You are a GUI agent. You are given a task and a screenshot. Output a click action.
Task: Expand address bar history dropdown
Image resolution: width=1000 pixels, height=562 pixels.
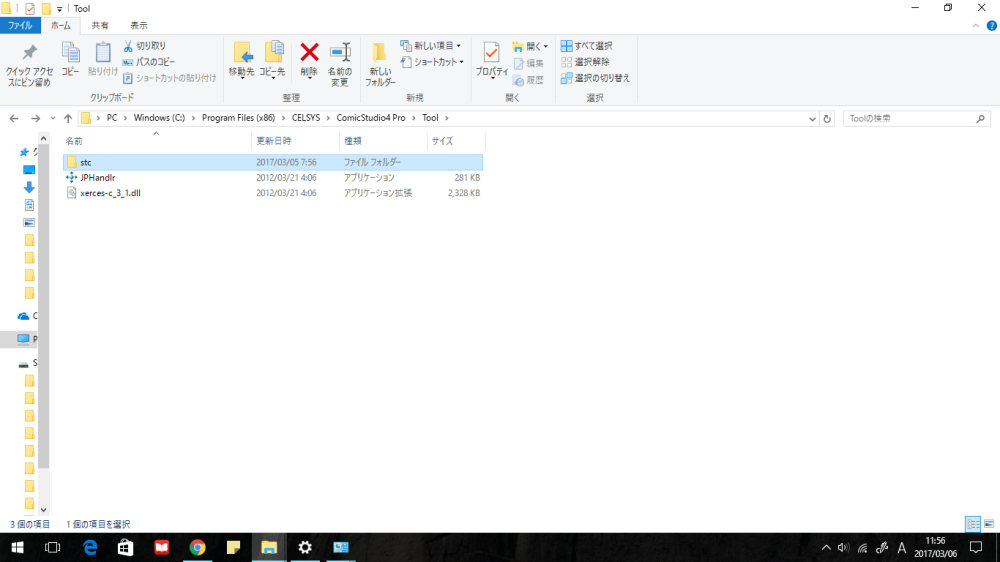click(812, 119)
